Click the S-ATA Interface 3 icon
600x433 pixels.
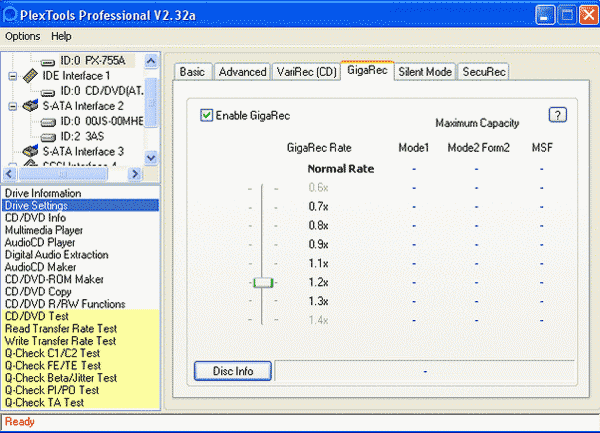point(30,151)
